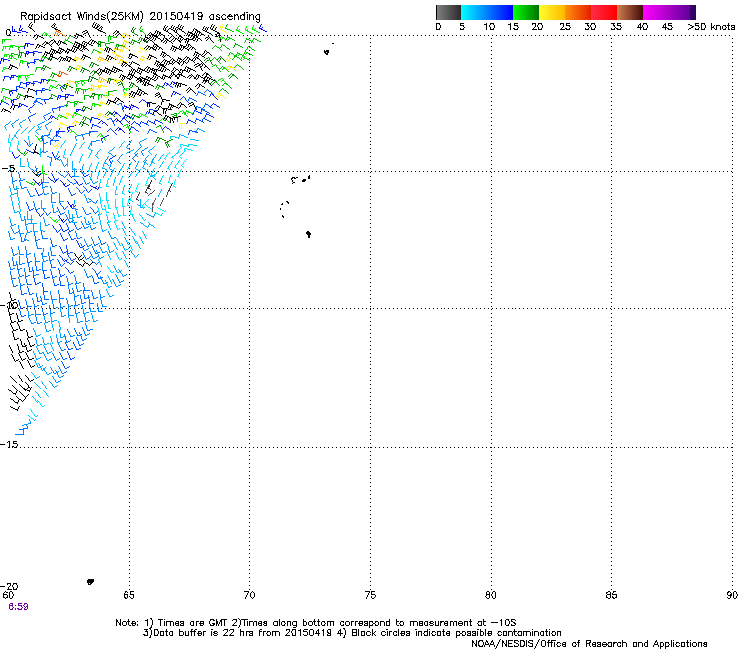Click the small island near 63E, 20S
This screenshot has width=740, height=650.
point(91,582)
